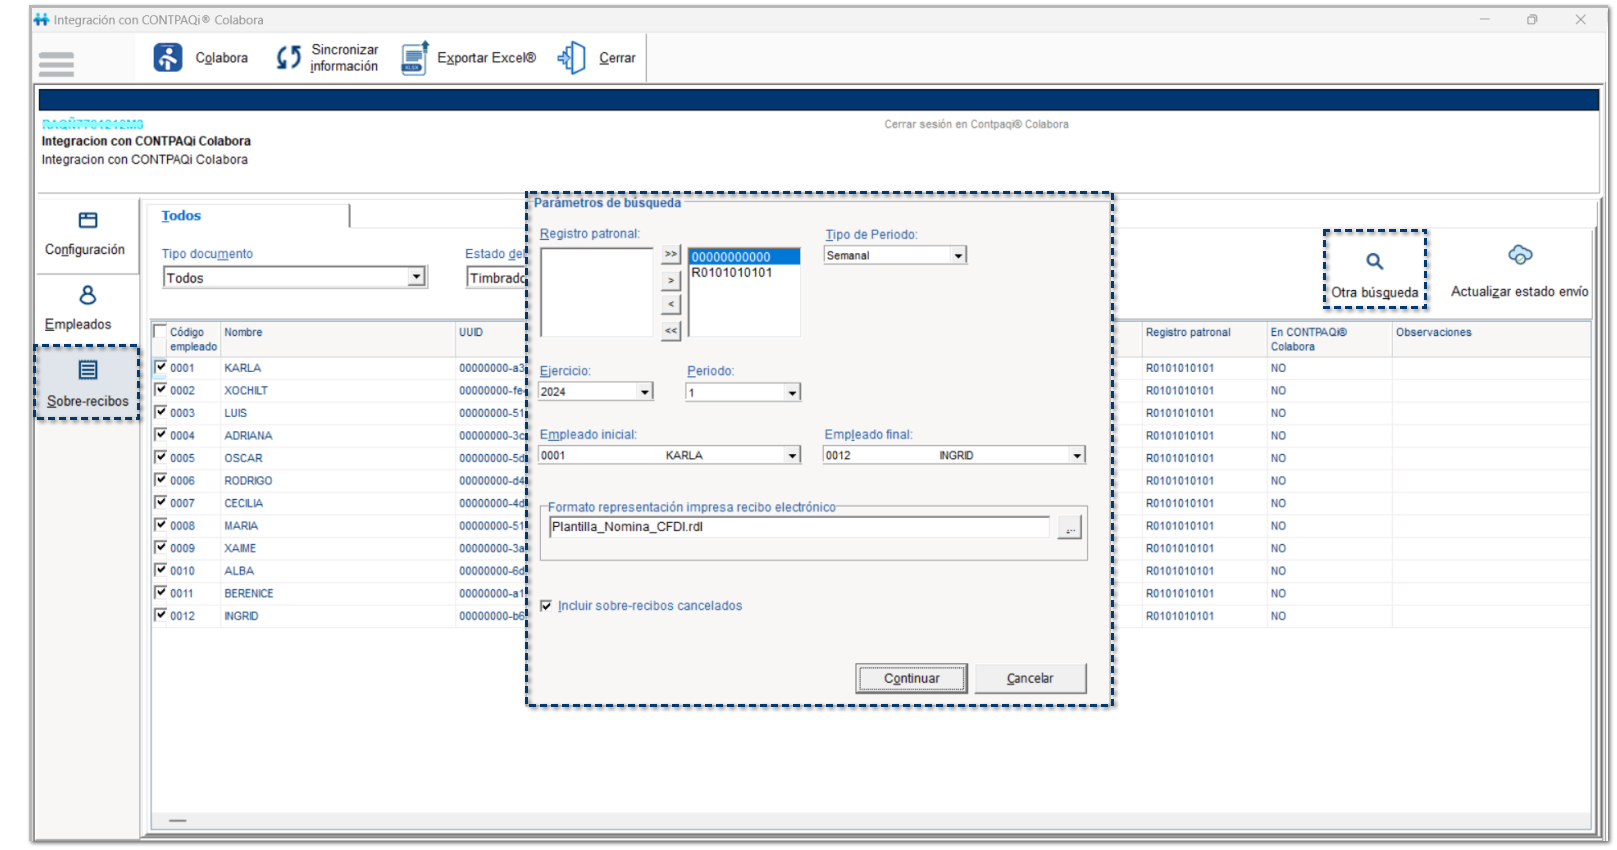Select the Sobre-recibos sidebar icon
The image size is (1617, 850).
(88, 371)
